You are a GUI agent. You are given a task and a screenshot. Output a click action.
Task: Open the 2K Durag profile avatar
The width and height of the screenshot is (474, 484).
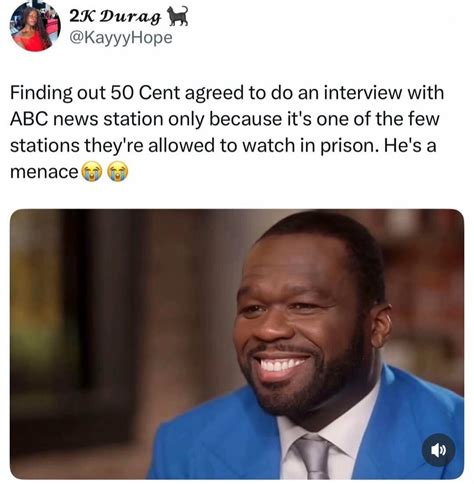point(36,27)
